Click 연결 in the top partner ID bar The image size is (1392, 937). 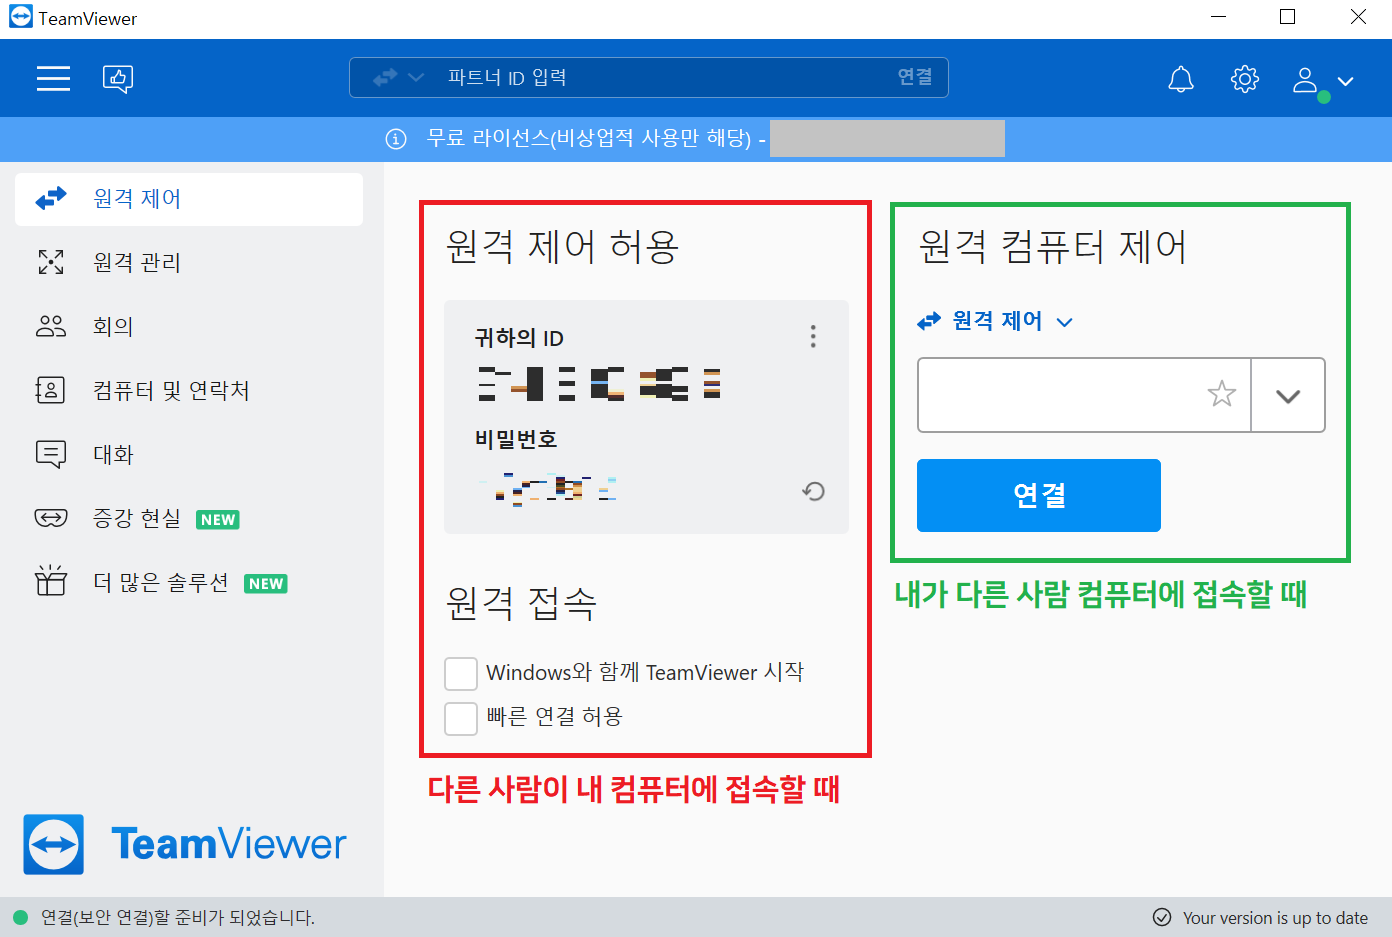(914, 77)
